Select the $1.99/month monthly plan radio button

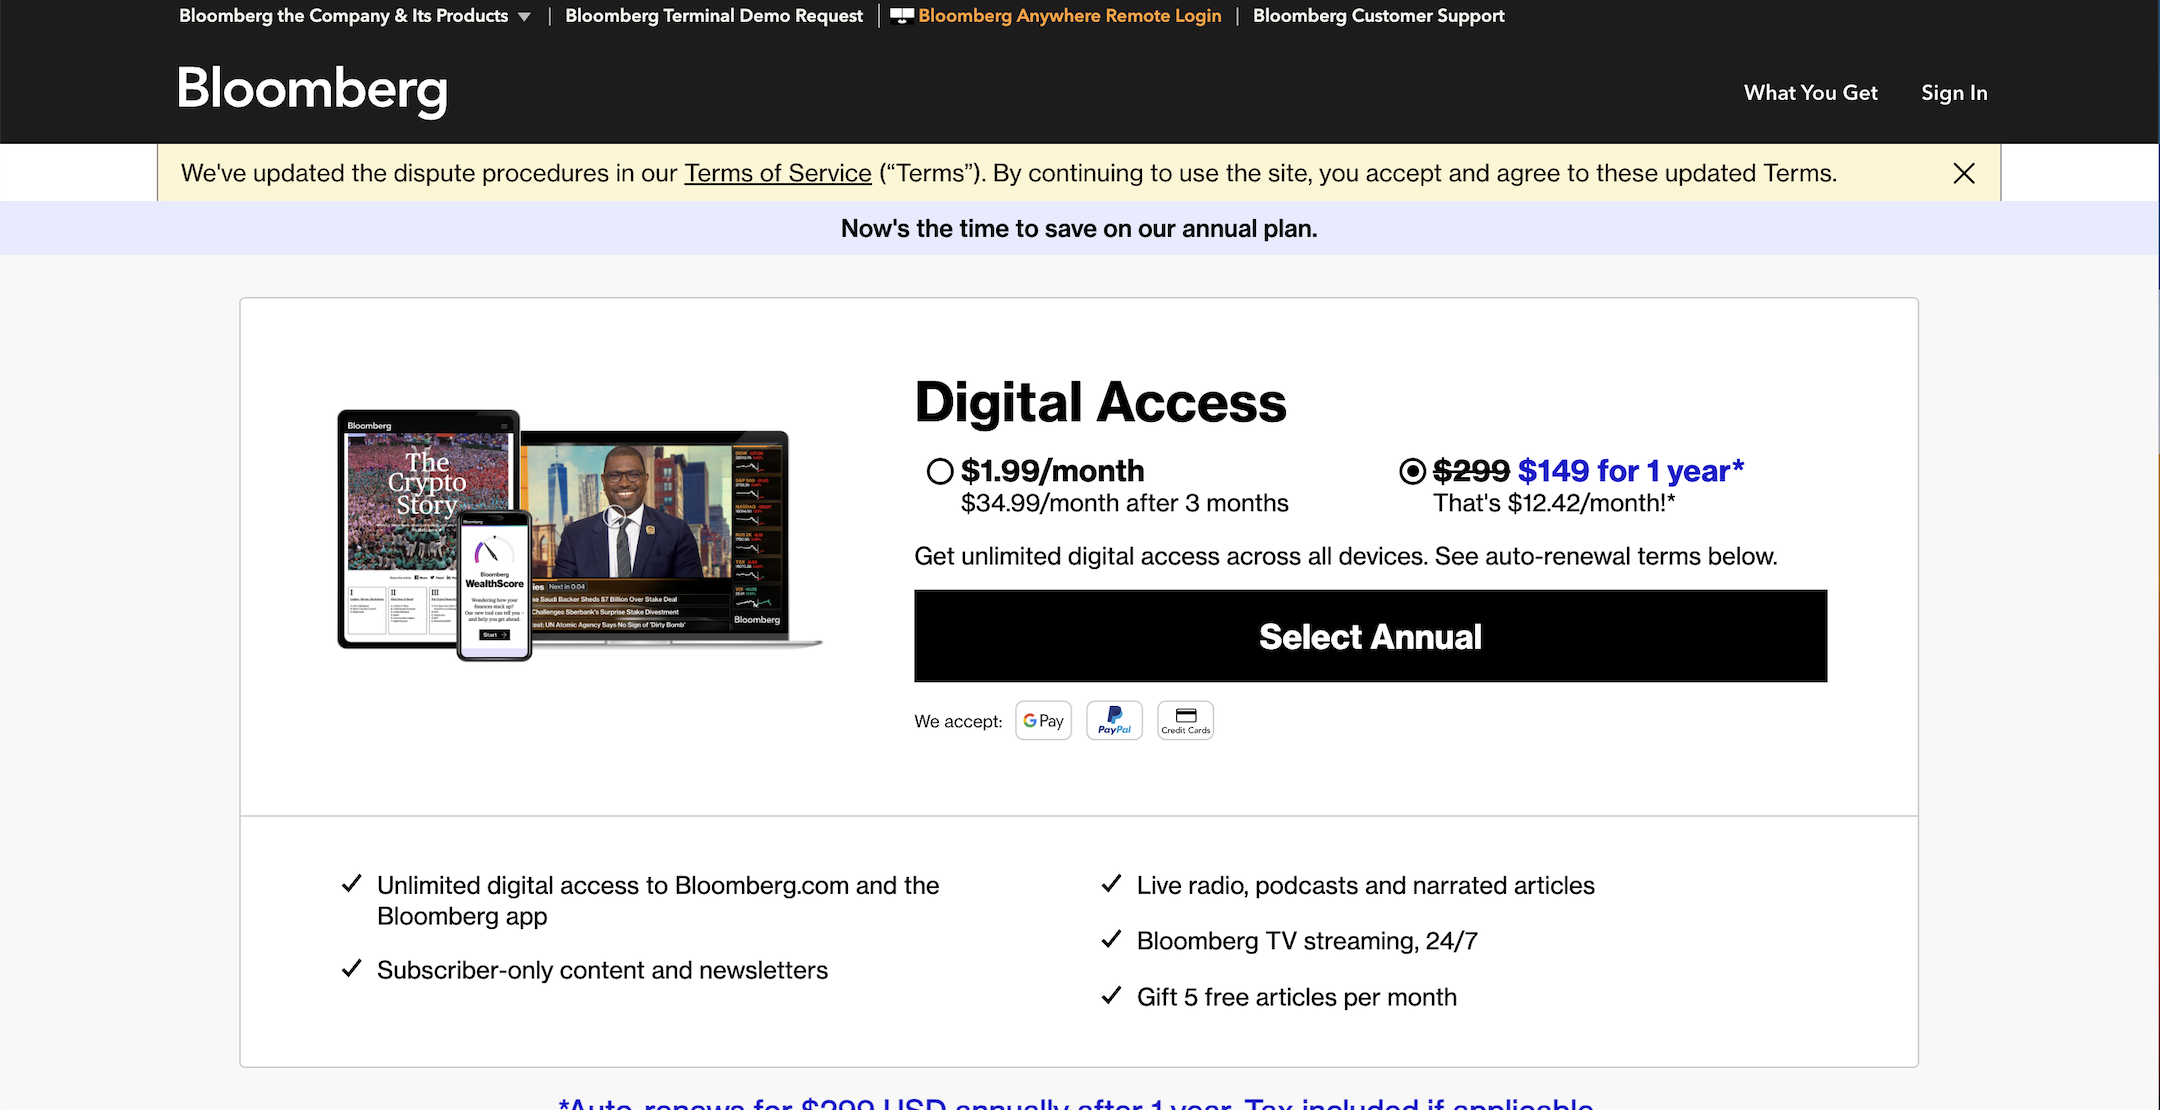click(938, 471)
